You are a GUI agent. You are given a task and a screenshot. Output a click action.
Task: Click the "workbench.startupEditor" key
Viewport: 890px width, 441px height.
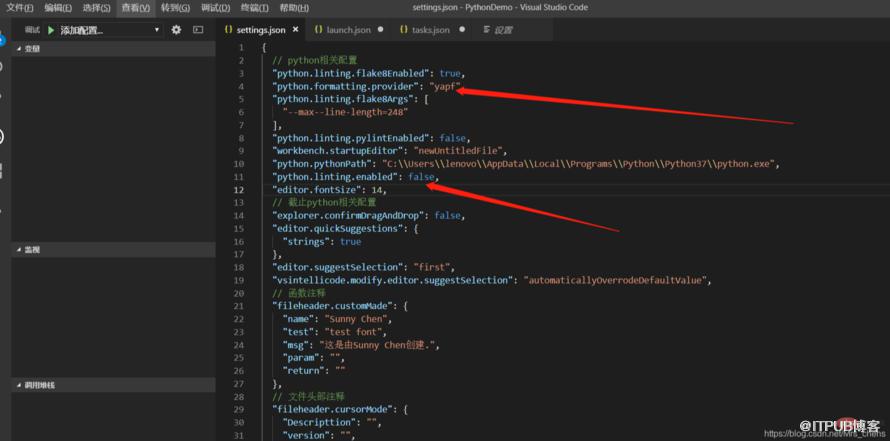coord(338,151)
